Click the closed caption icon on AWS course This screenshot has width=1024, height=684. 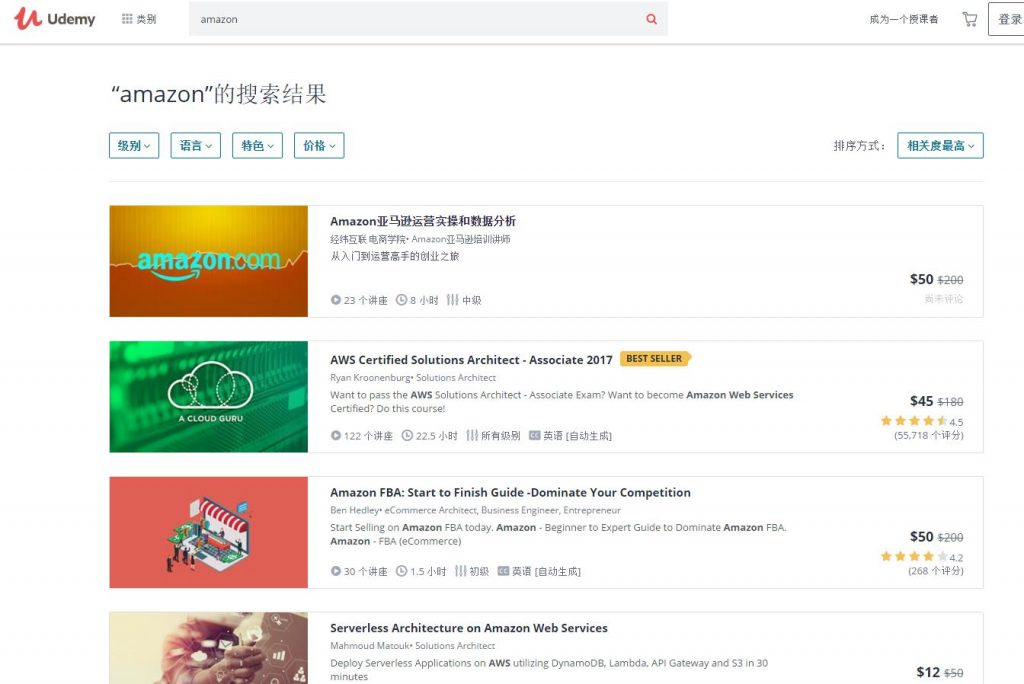click(x=534, y=436)
